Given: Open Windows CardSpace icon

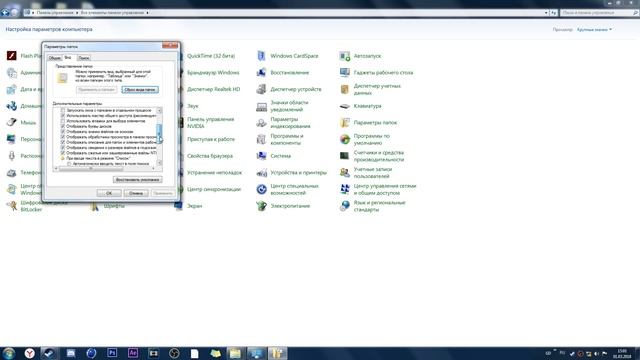Looking at the screenshot, I should pyautogui.click(x=262, y=56).
